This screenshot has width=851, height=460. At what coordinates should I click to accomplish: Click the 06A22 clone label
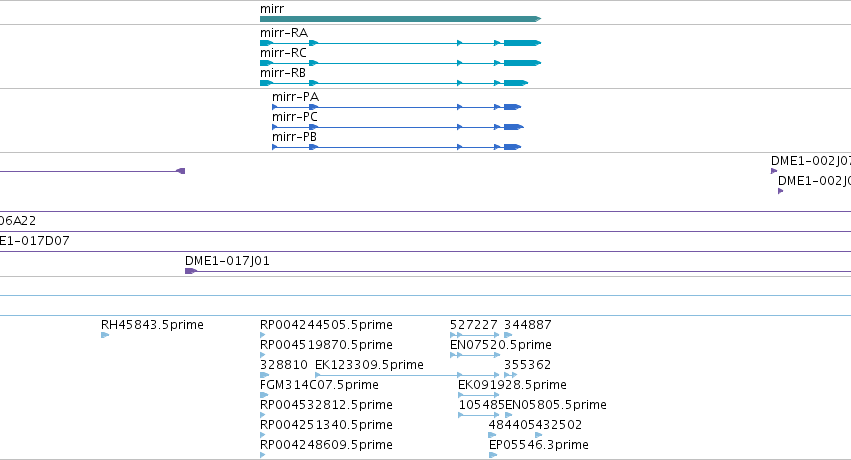click(18, 220)
